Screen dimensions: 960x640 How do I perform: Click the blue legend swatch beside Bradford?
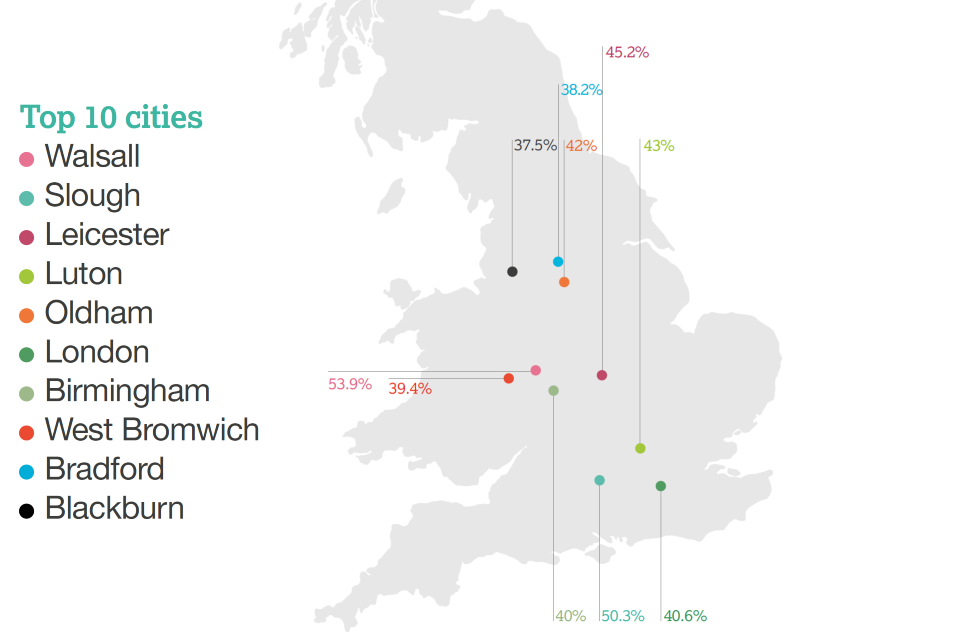point(27,471)
